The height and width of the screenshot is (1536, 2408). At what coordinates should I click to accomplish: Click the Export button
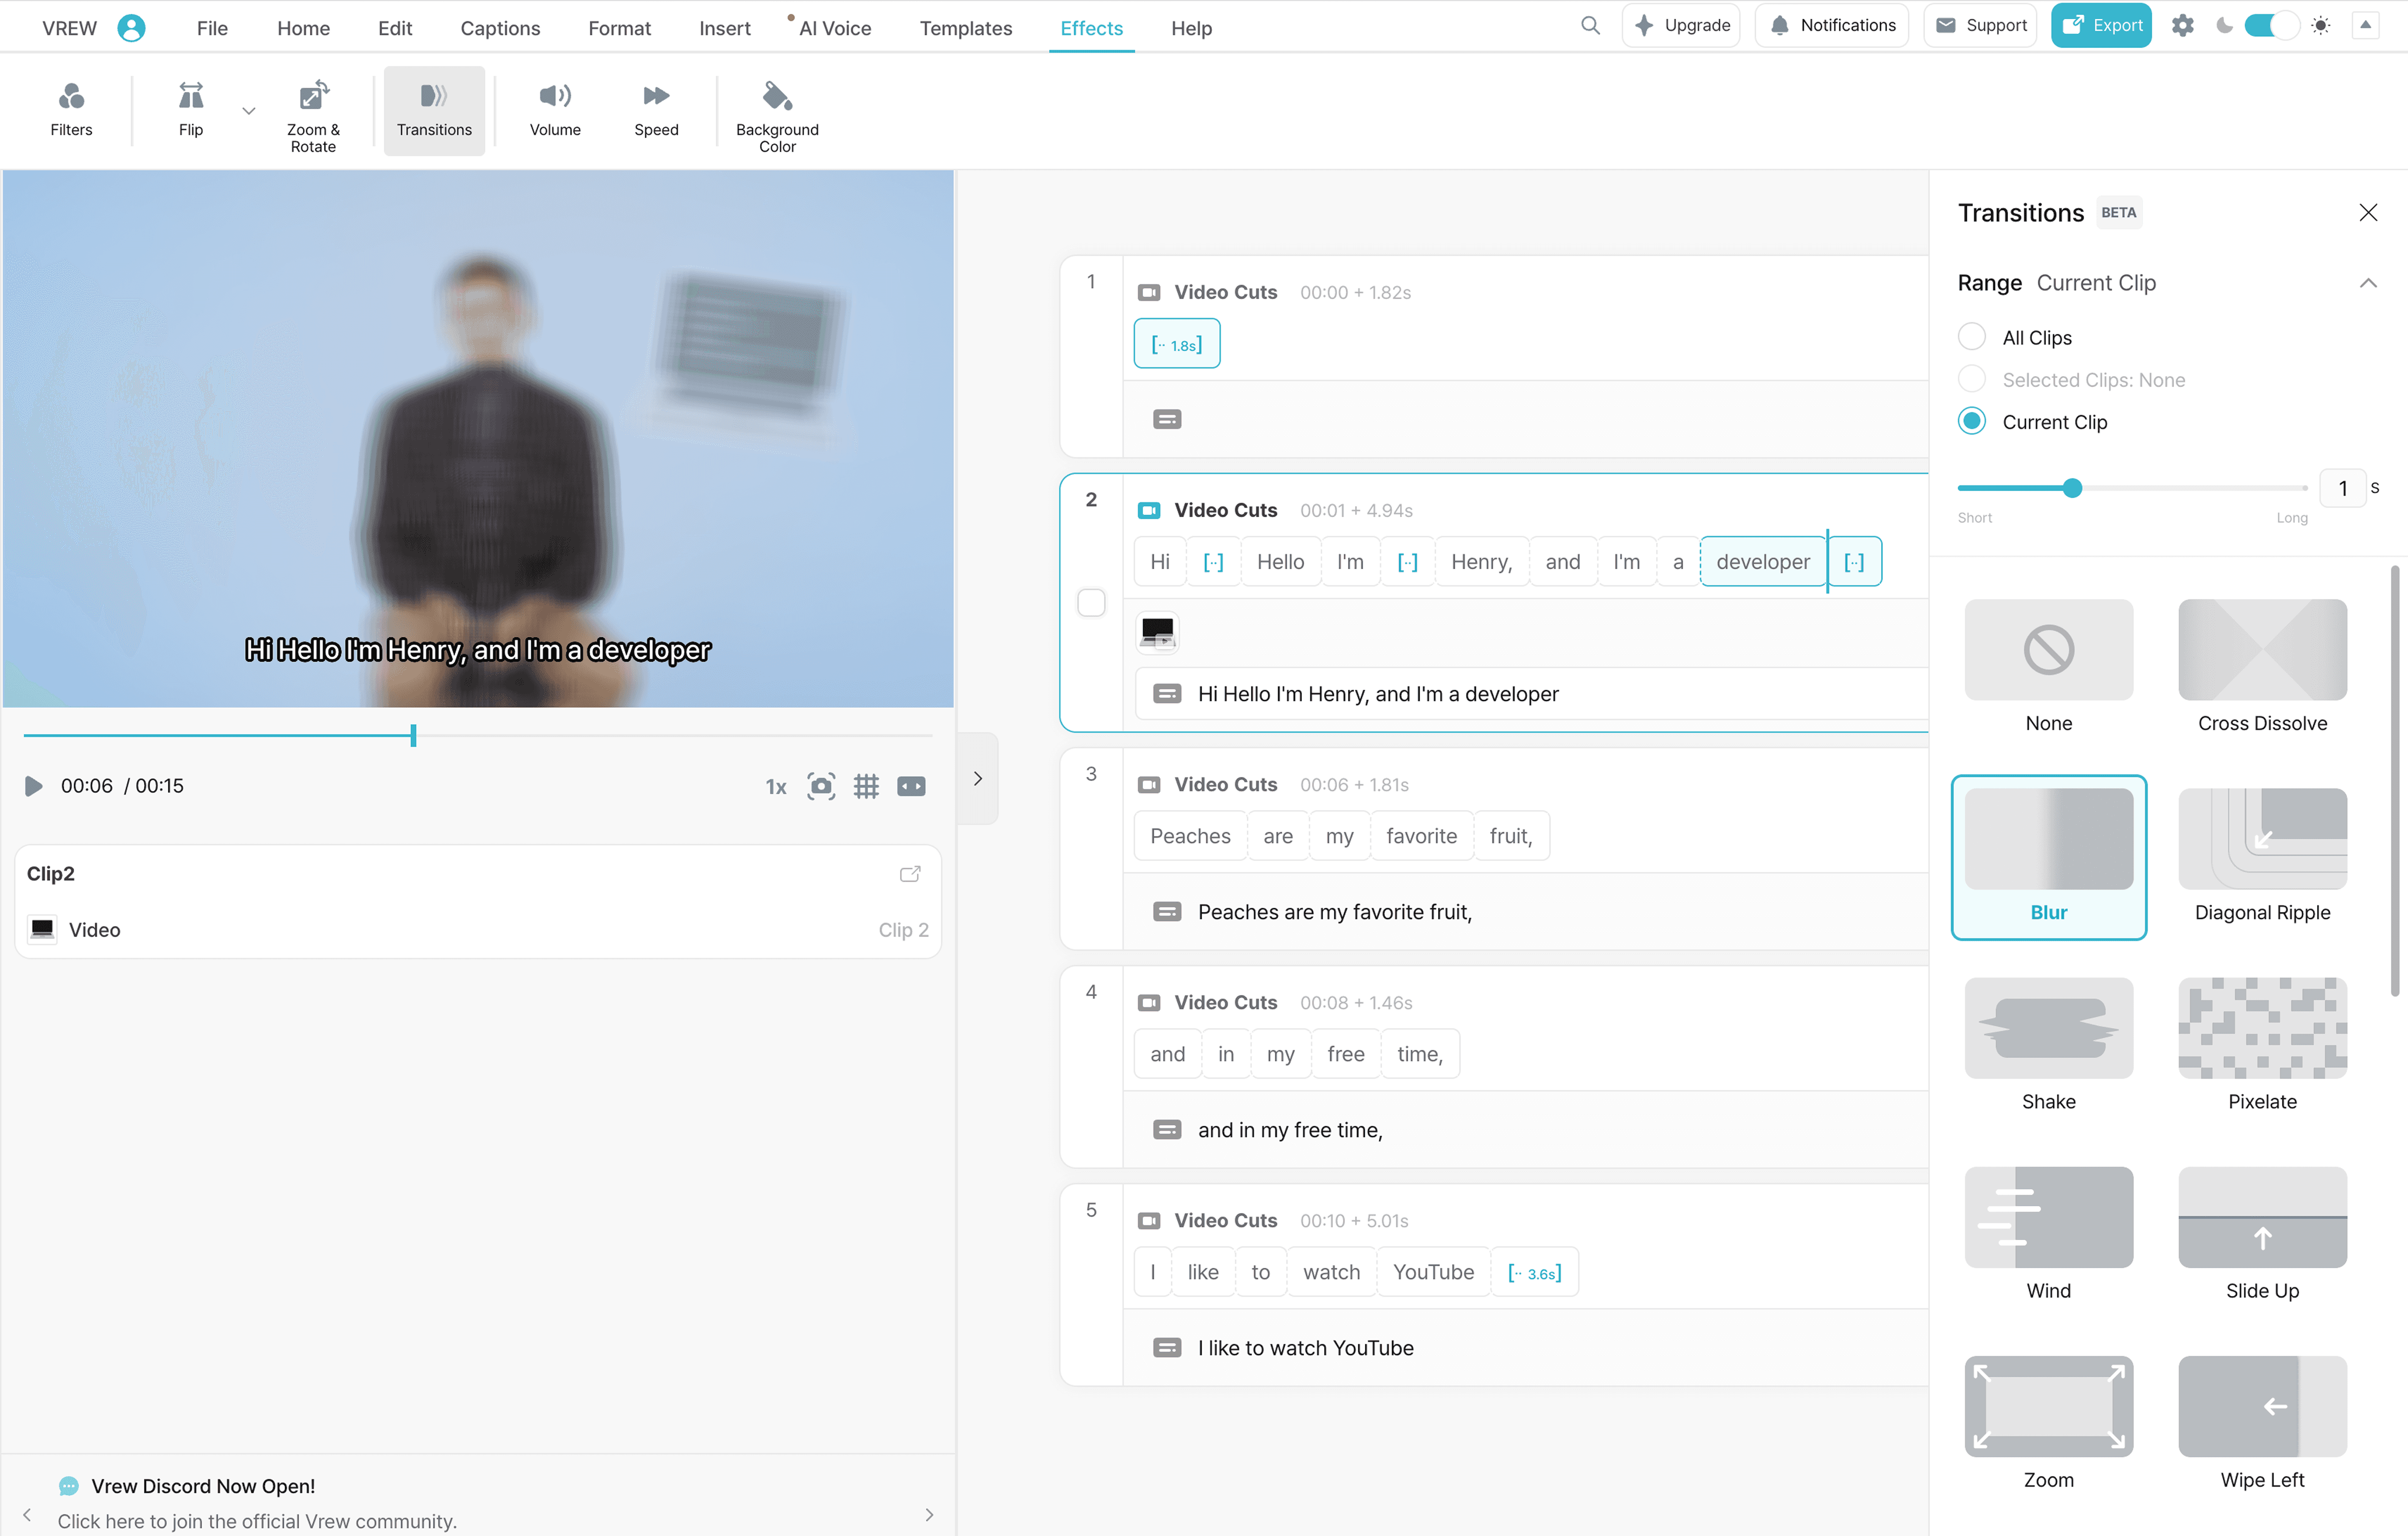click(2100, 26)
